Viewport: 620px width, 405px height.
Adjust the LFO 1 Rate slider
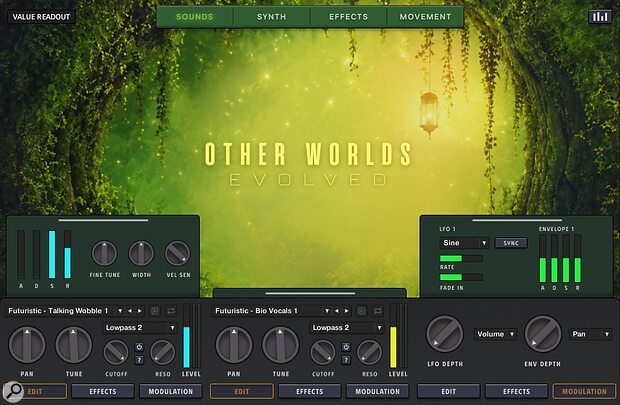point(461,259)
